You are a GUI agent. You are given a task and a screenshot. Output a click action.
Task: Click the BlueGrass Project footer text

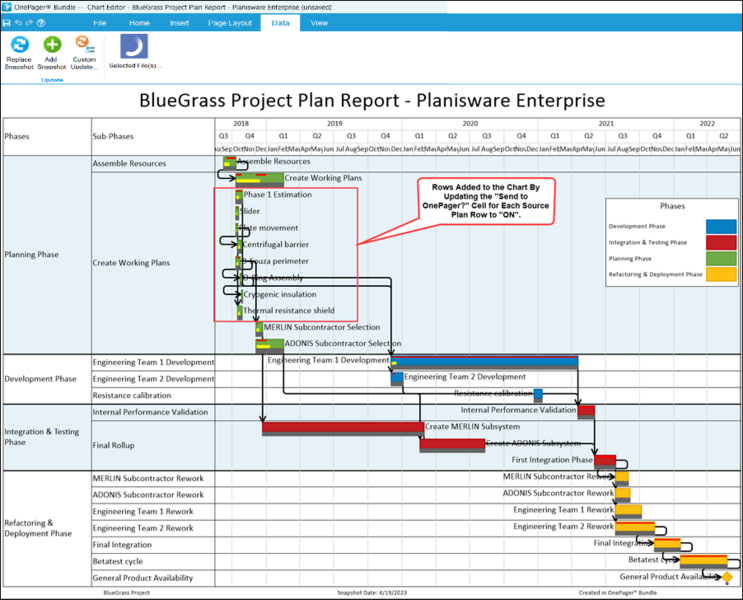(x=127, y=592)
